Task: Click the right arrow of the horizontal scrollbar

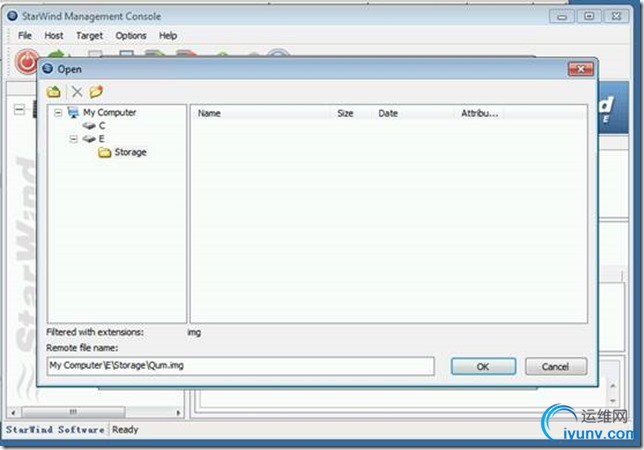Action: [178, 412]
